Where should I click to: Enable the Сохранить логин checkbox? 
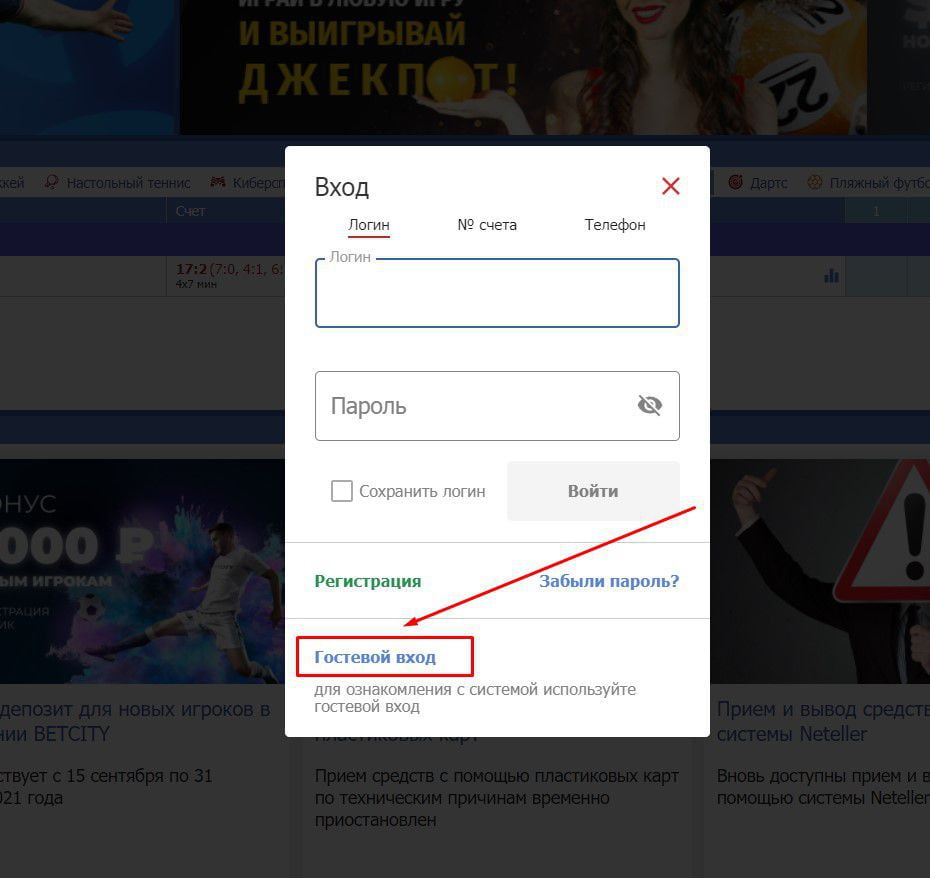pos(342,491)
